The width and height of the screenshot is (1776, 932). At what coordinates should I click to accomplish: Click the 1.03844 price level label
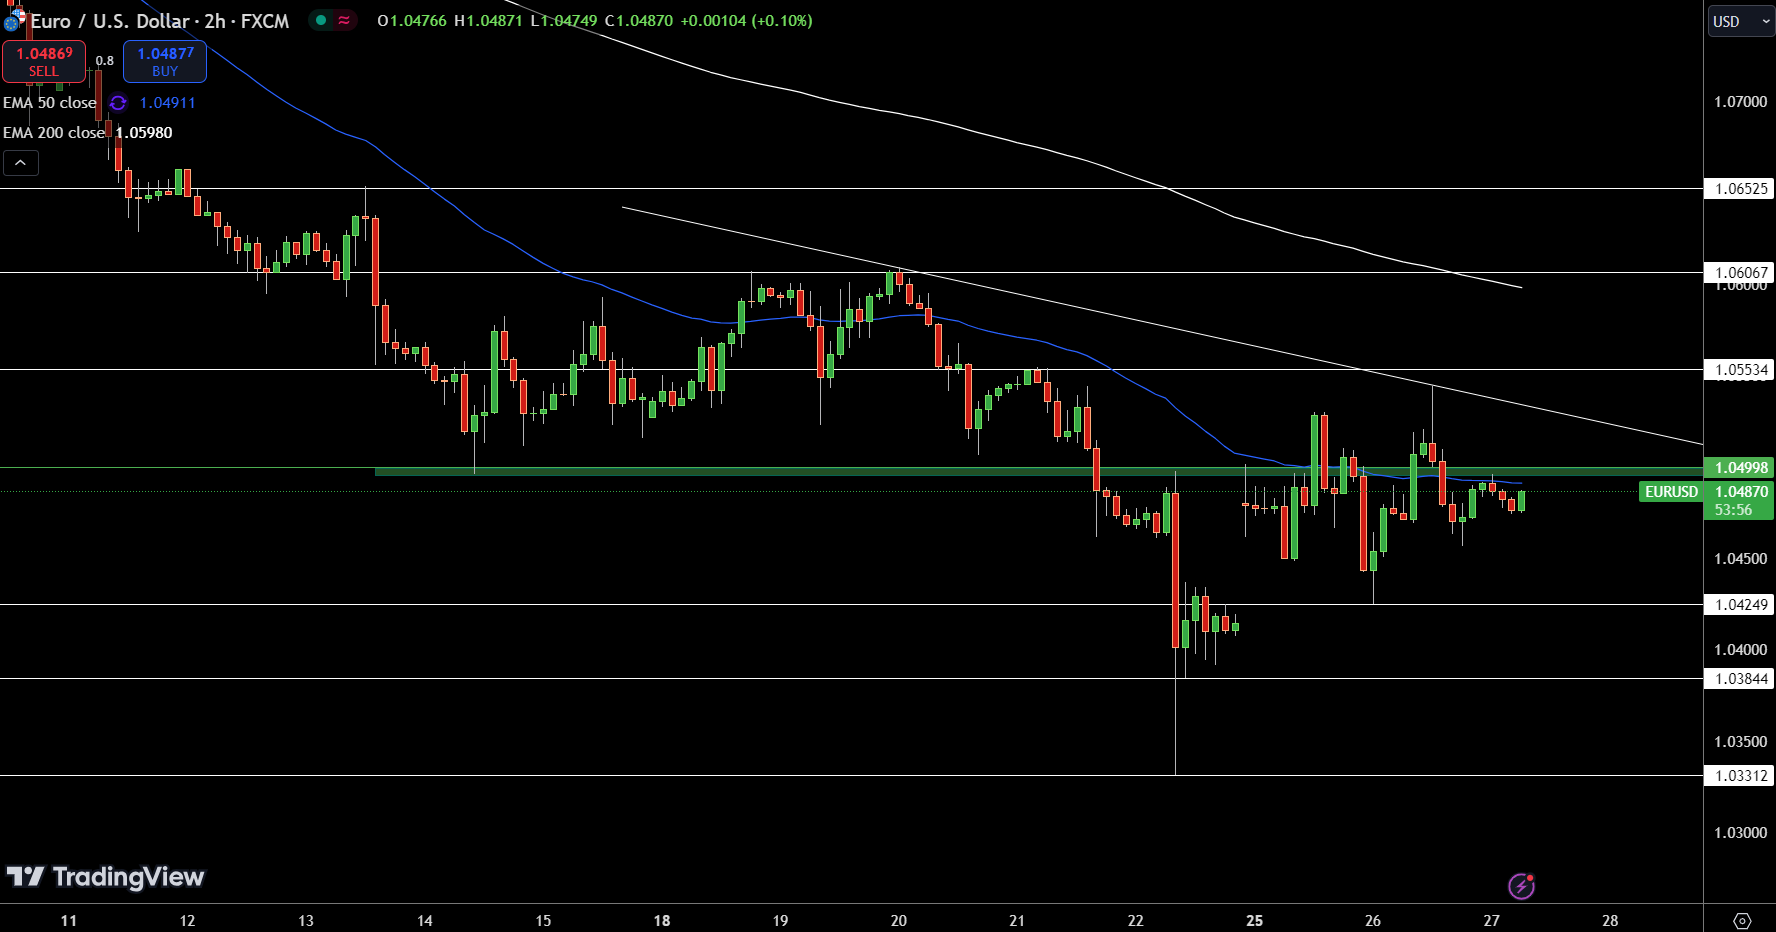pos(1741,679)
